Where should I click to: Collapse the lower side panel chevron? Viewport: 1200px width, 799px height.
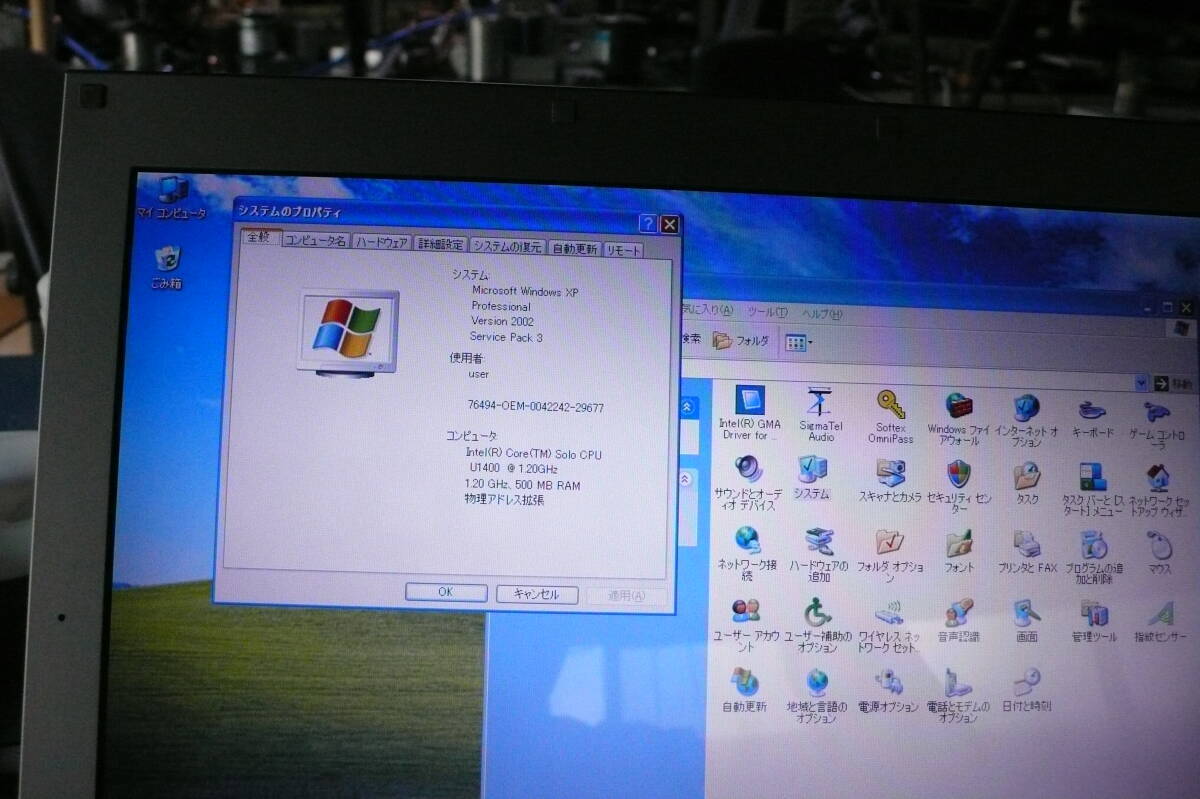pos(687,479)
